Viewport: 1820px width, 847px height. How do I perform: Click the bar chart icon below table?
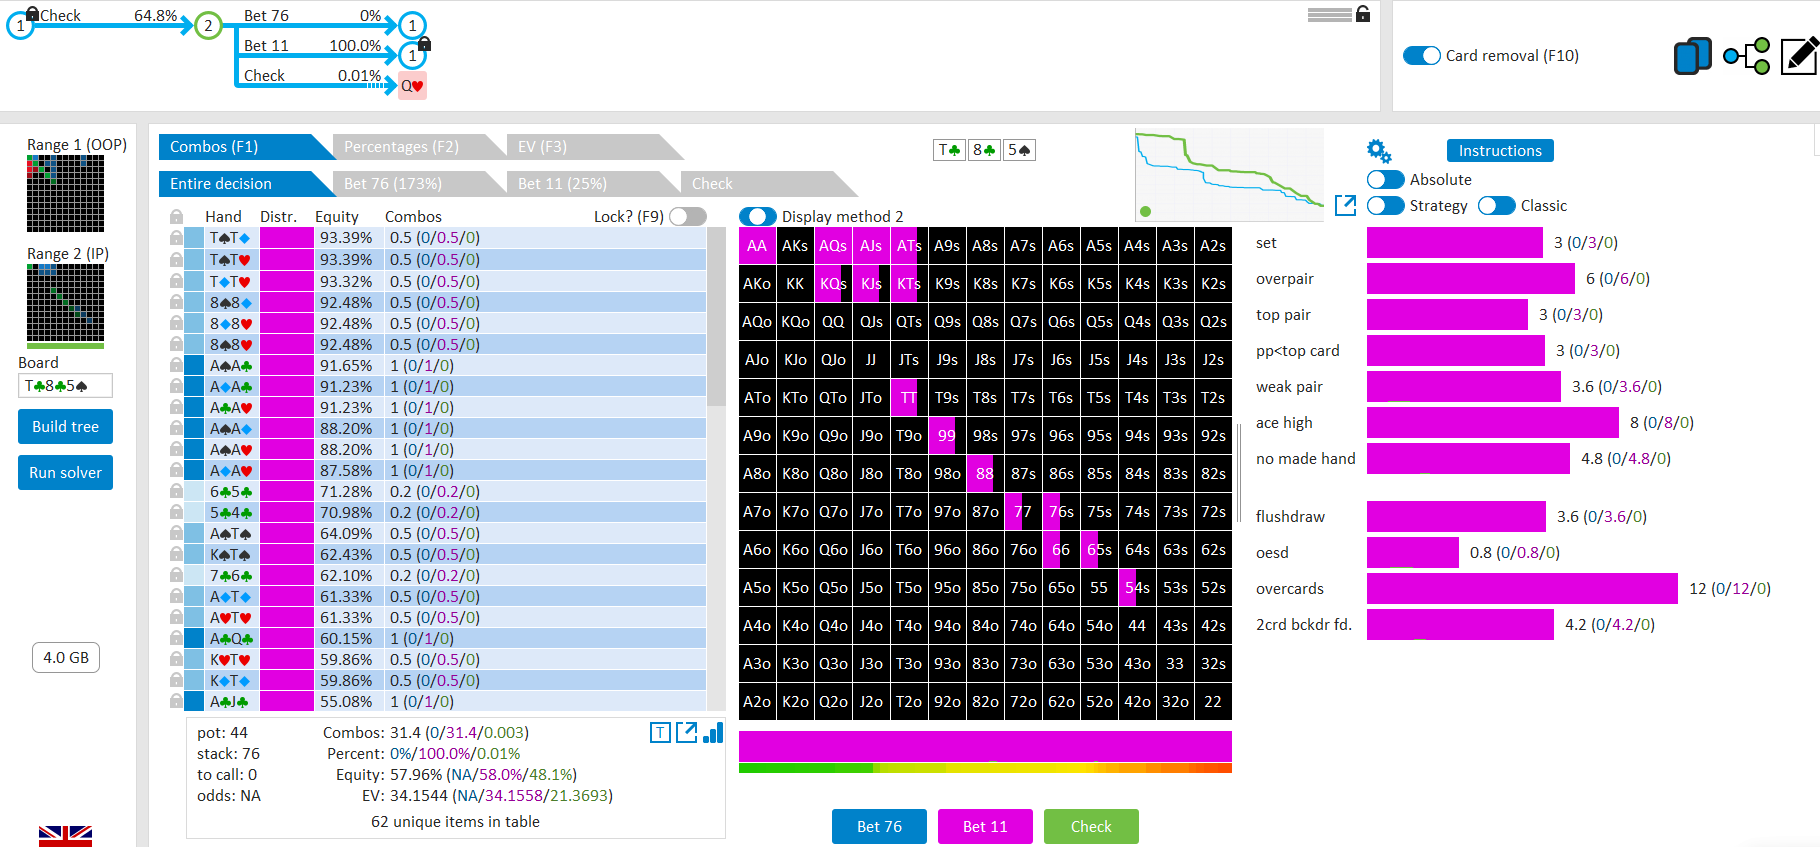point(713,733)
